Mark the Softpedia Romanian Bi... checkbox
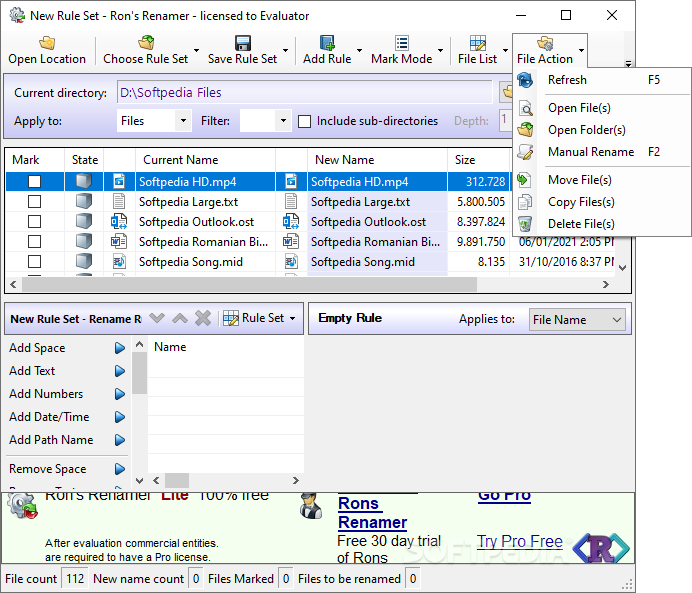 click(34, 242)
